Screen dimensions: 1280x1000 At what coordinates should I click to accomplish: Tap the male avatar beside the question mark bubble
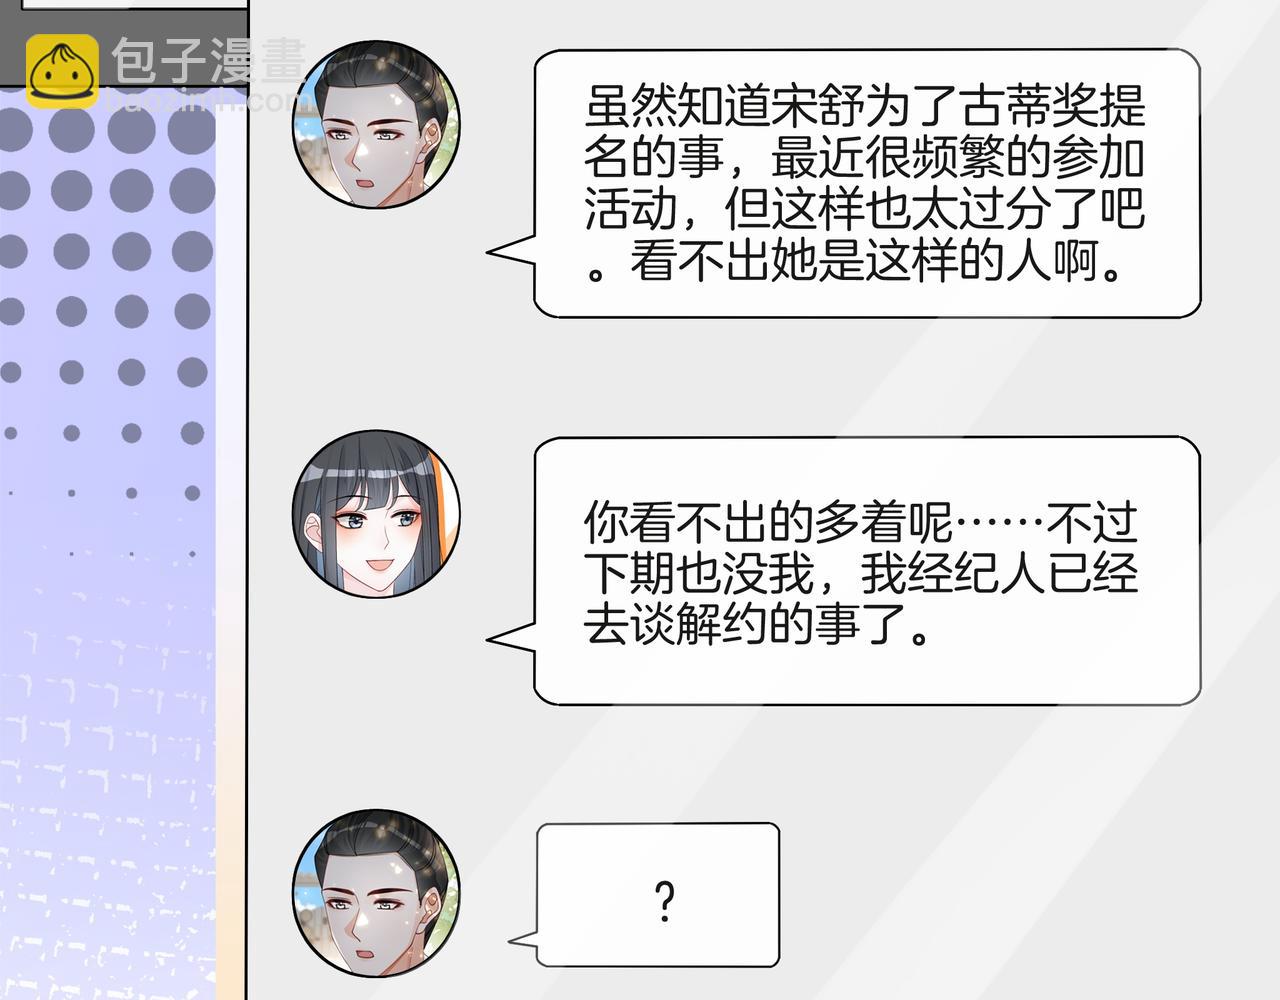click(376, 895)
